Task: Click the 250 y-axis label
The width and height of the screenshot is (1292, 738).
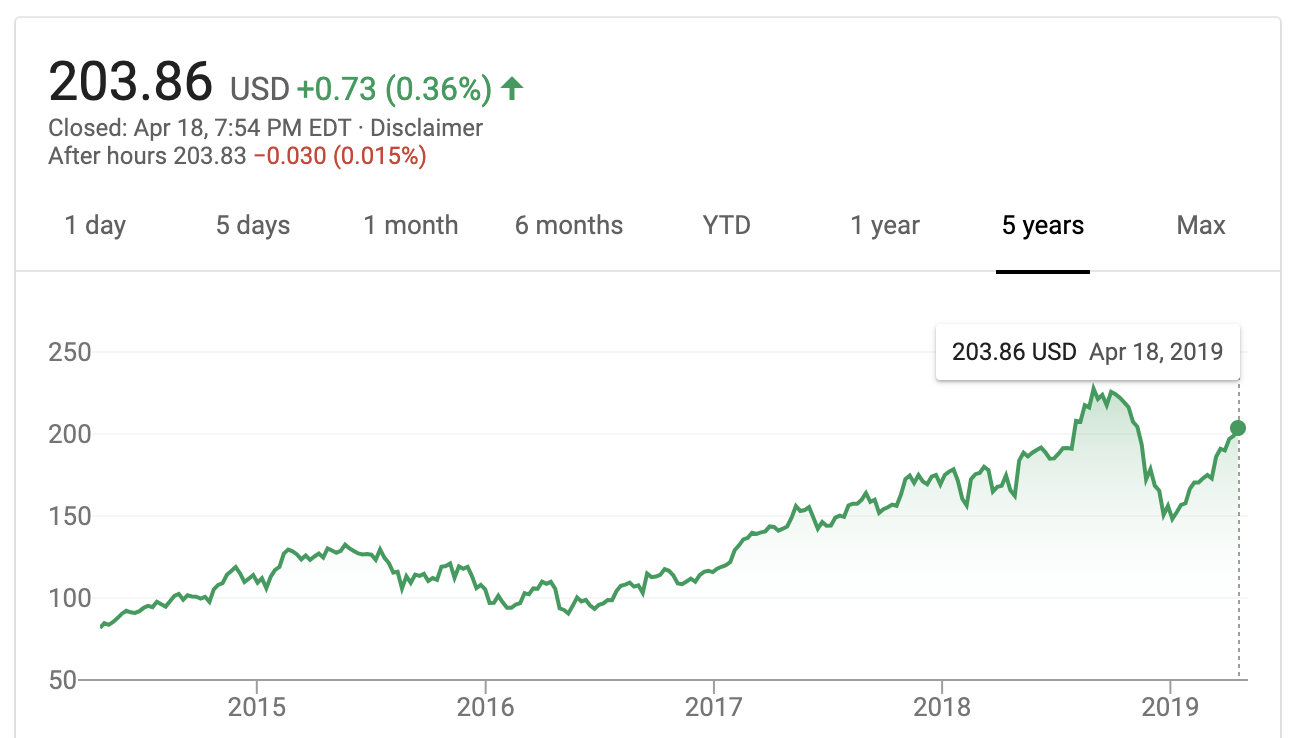Action: click(x=70, y=352)
